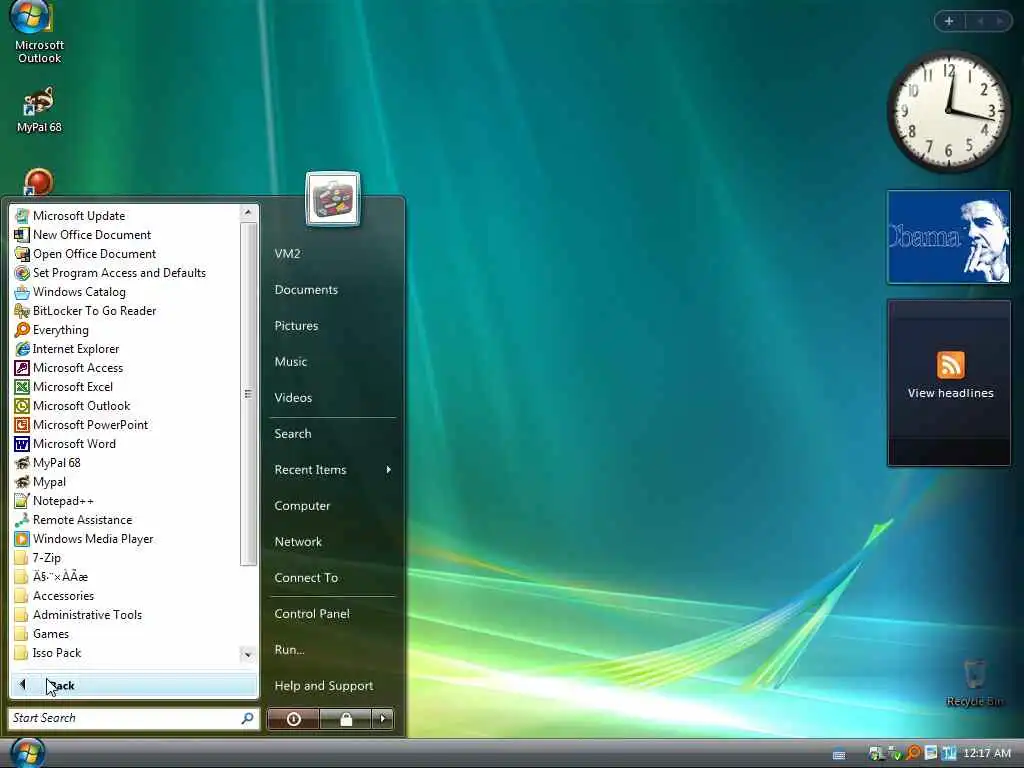
Task: Lock the computer with the lock button
Action: [346, 719]
